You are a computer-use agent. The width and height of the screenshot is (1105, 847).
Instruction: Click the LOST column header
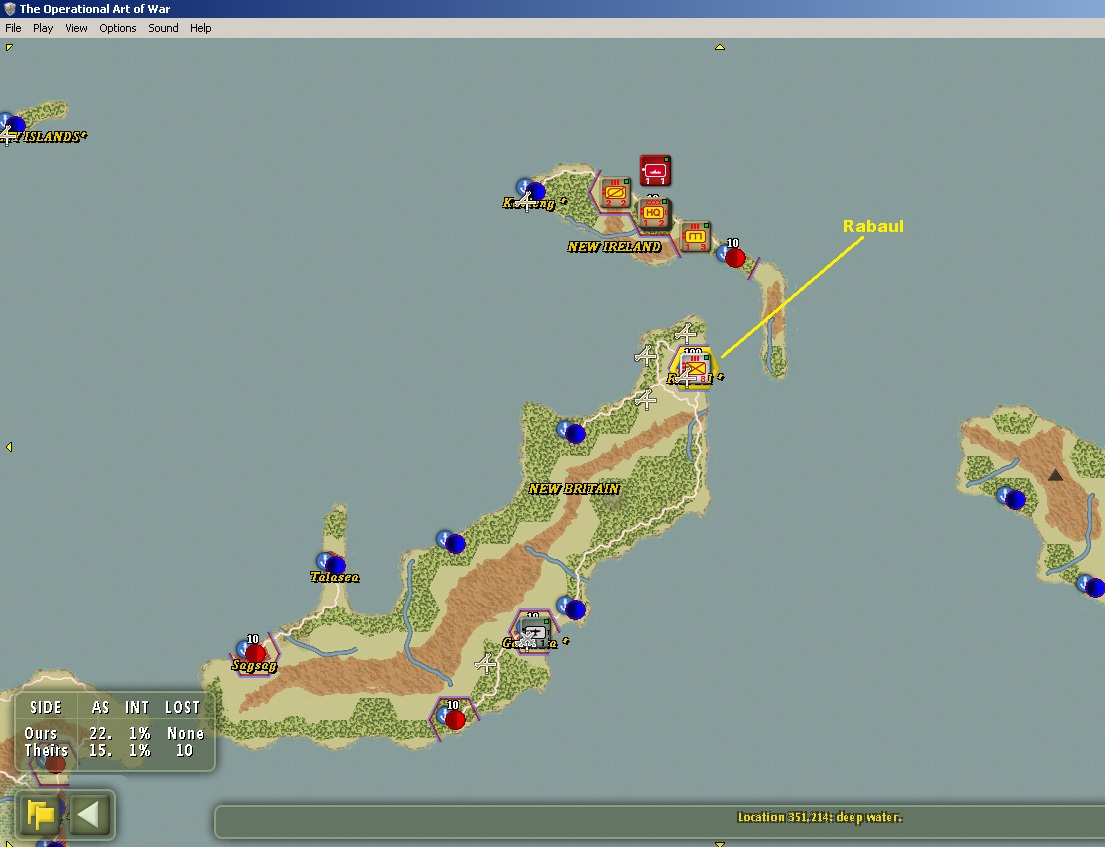(183, 707)
